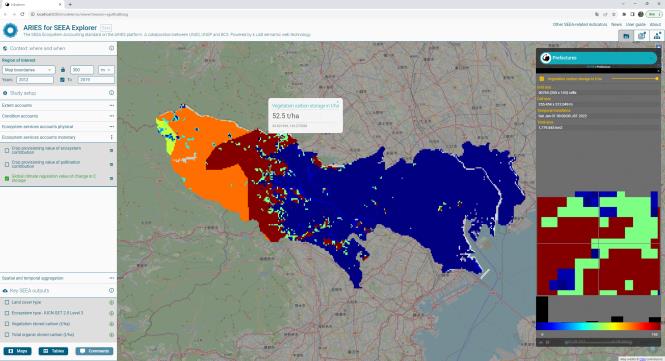
Task: Open the Map boundaries region dropdown
Action: click(28, 70)
